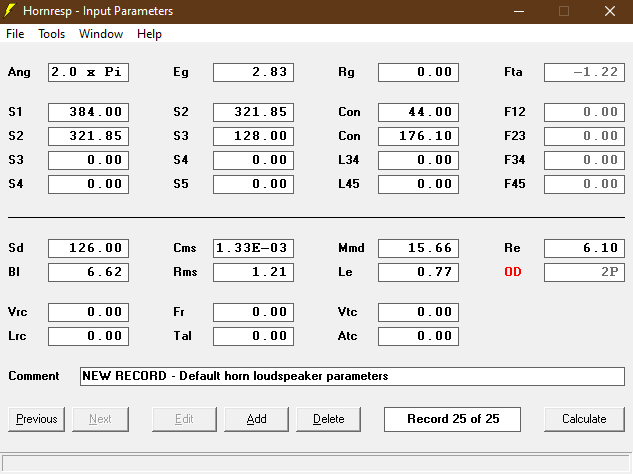This screenshot has height=474, width=633.
Task: Click the Previous record button
Action: click(x=36, y=419)
